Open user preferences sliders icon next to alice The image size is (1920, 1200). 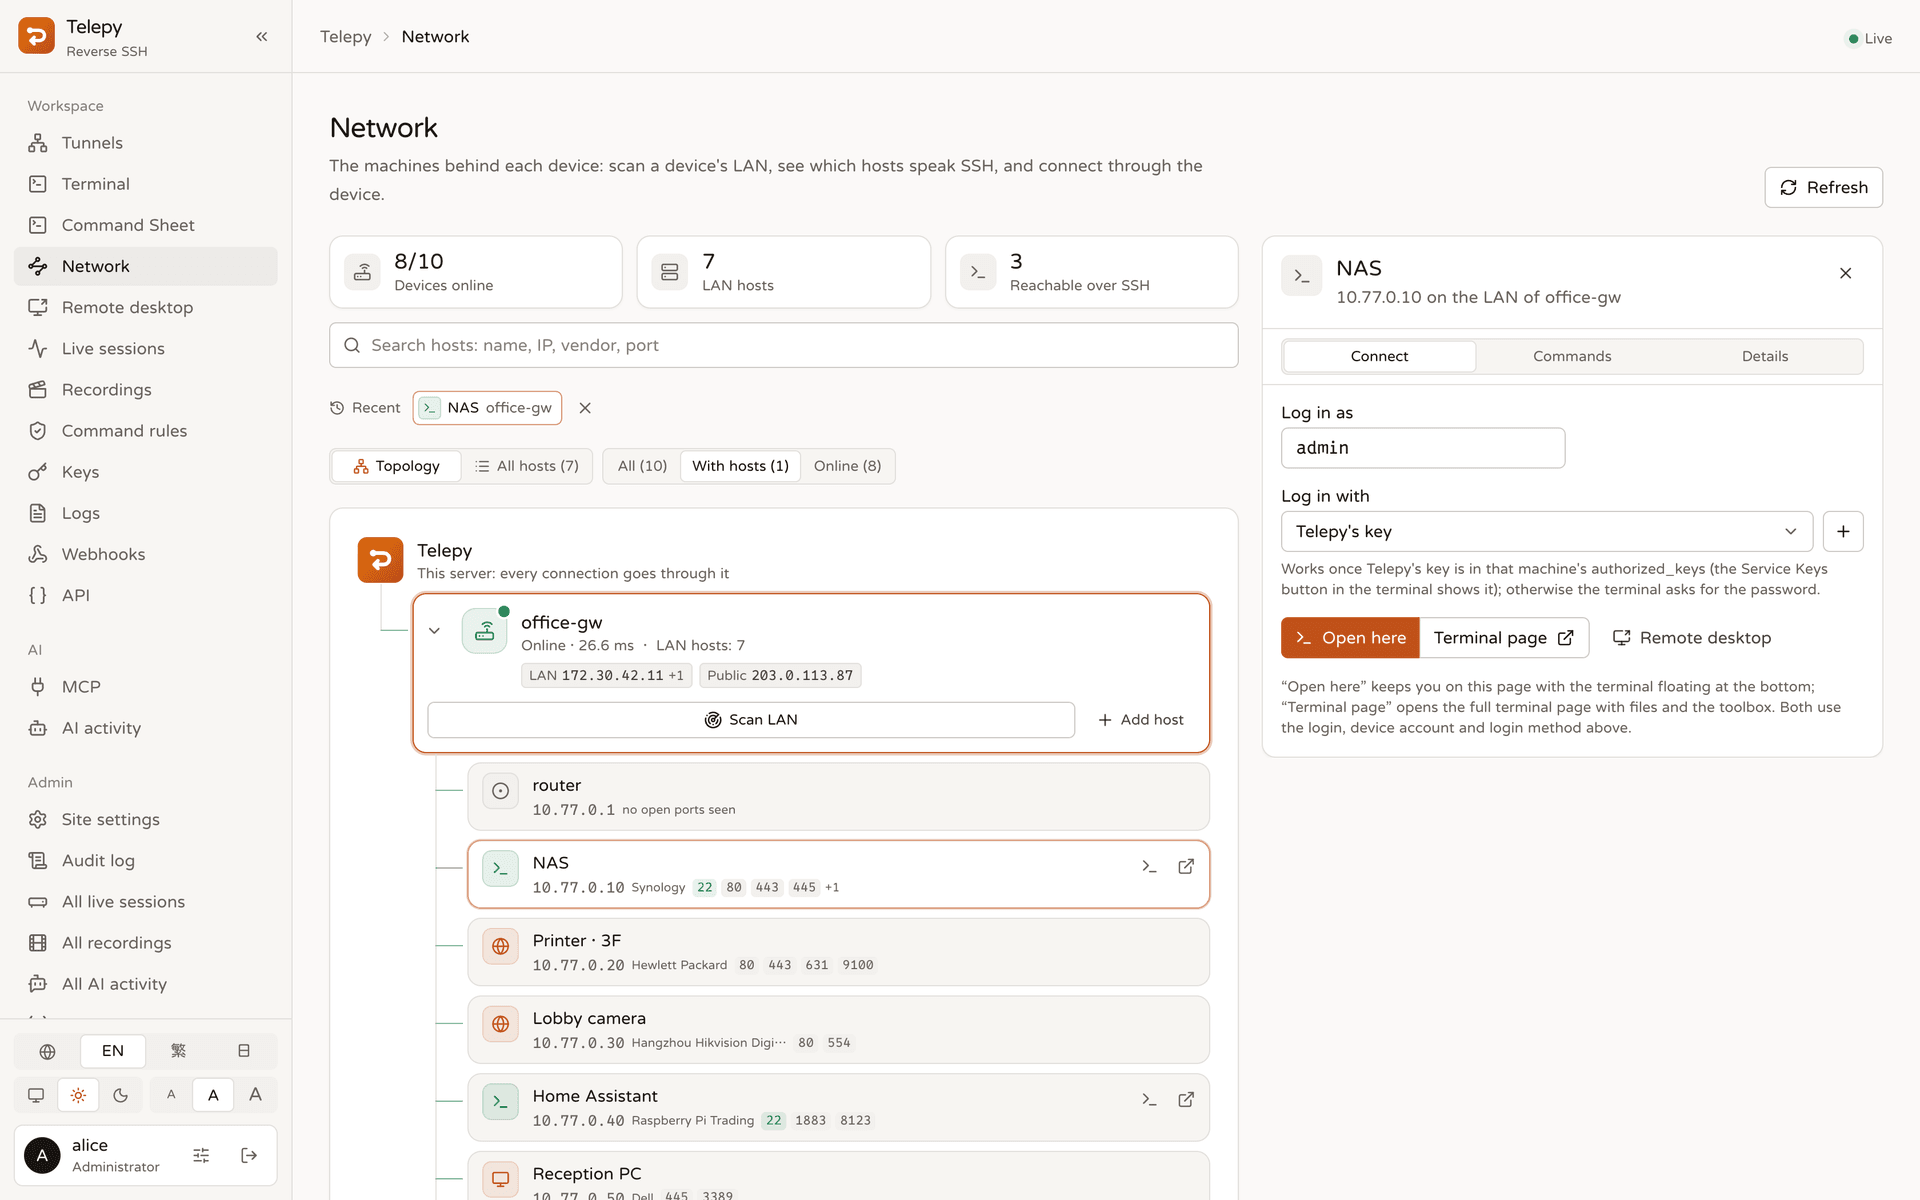(201, 1155)
